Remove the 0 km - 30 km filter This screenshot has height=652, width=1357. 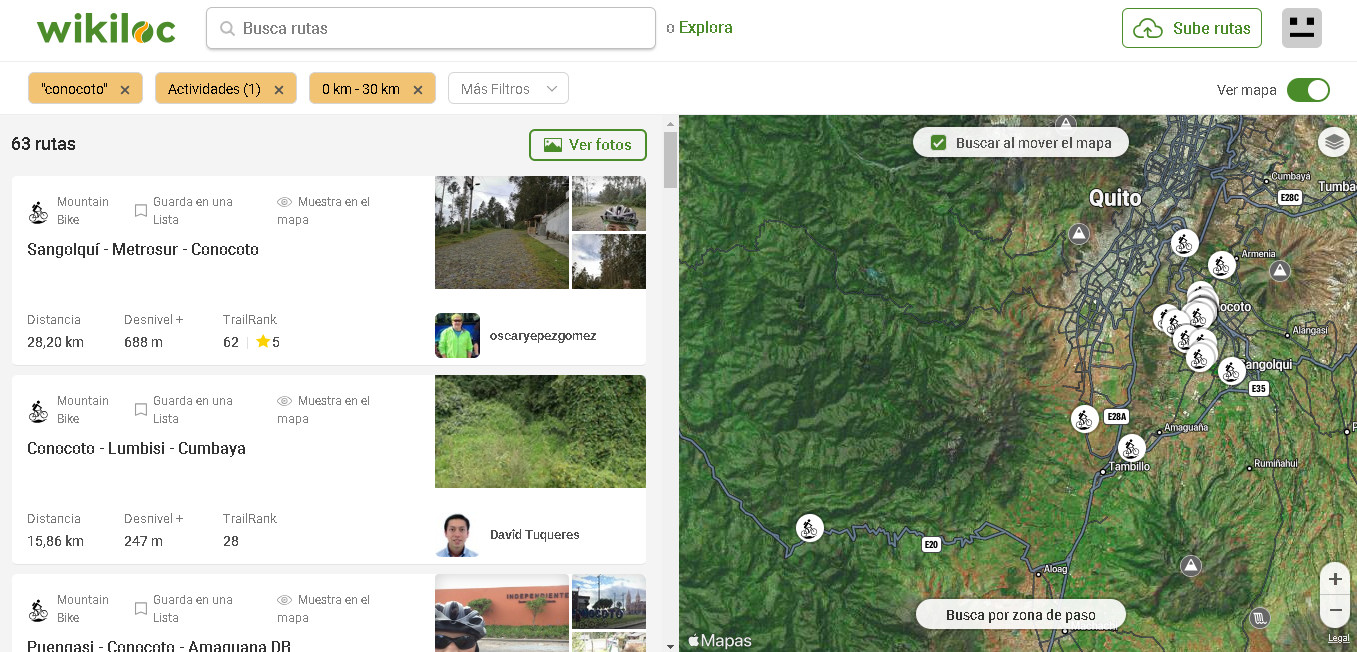click(x=418, y=89)
